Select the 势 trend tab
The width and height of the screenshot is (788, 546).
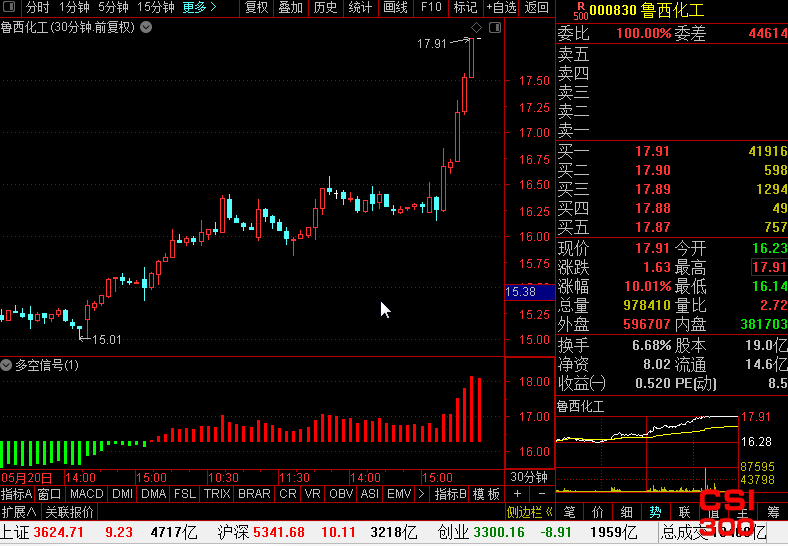[655, 512]
